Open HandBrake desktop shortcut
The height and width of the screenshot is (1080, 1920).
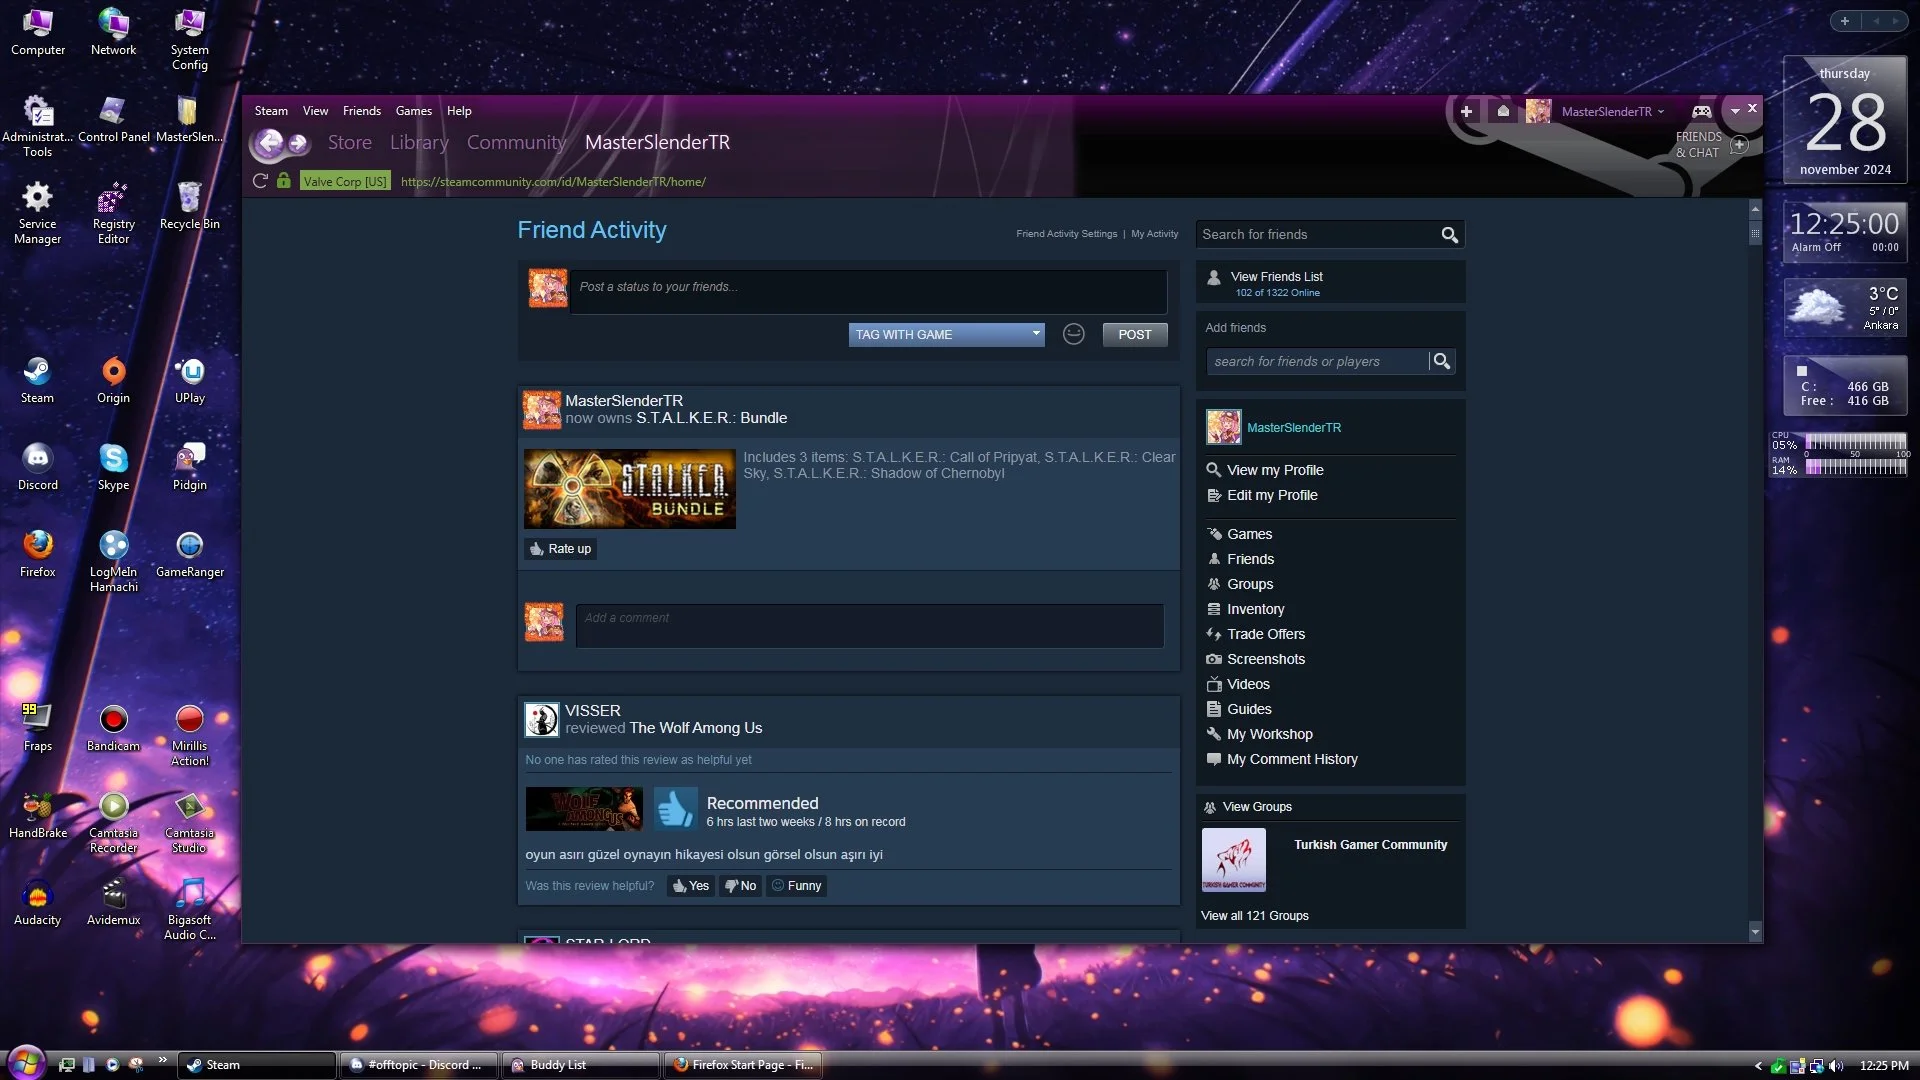click(38, 815)
